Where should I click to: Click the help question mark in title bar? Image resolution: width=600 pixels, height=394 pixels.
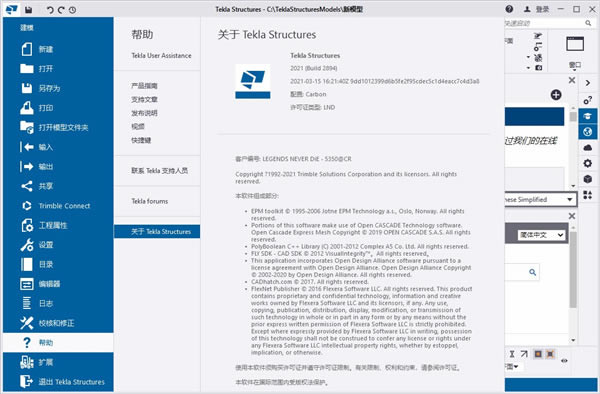(509, 9)
